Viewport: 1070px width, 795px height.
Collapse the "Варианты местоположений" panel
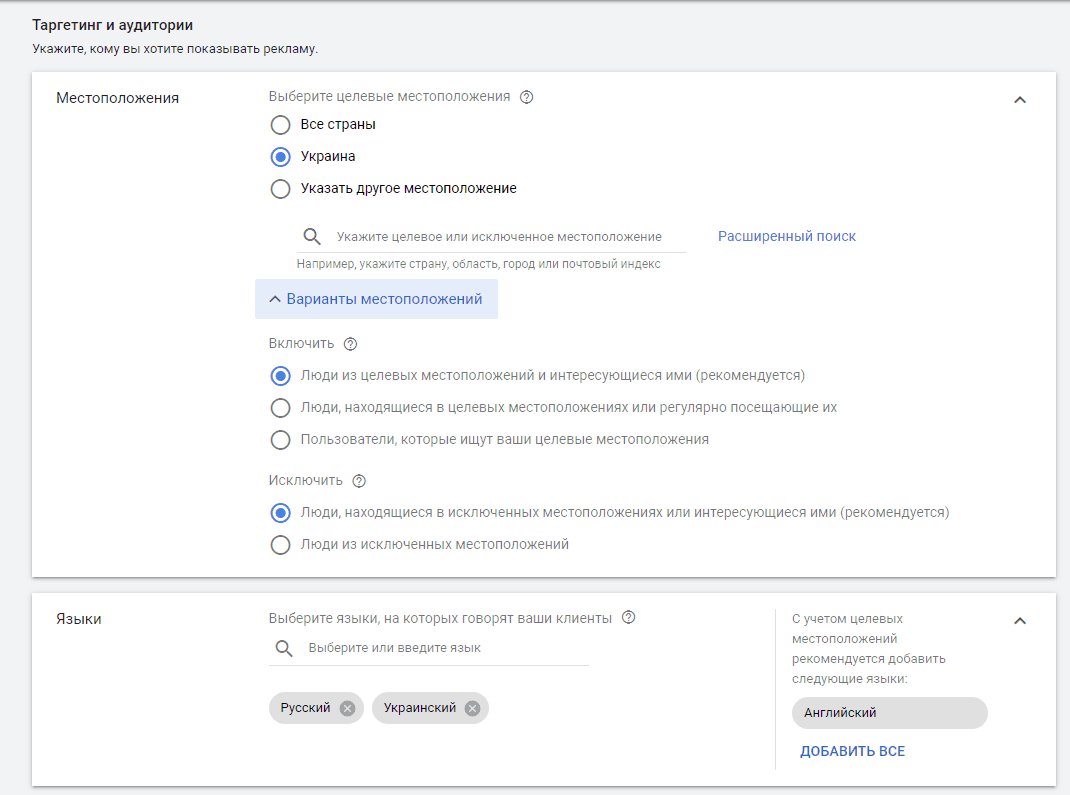pyautogui.click(x=376, y=298)
